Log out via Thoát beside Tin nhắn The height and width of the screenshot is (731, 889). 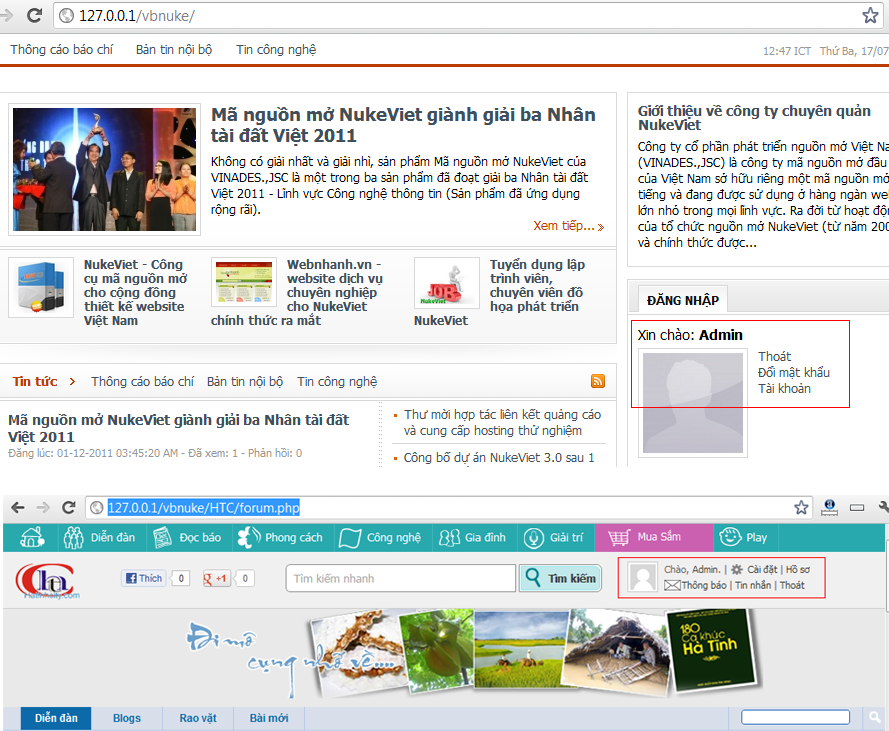pos(792,585)
